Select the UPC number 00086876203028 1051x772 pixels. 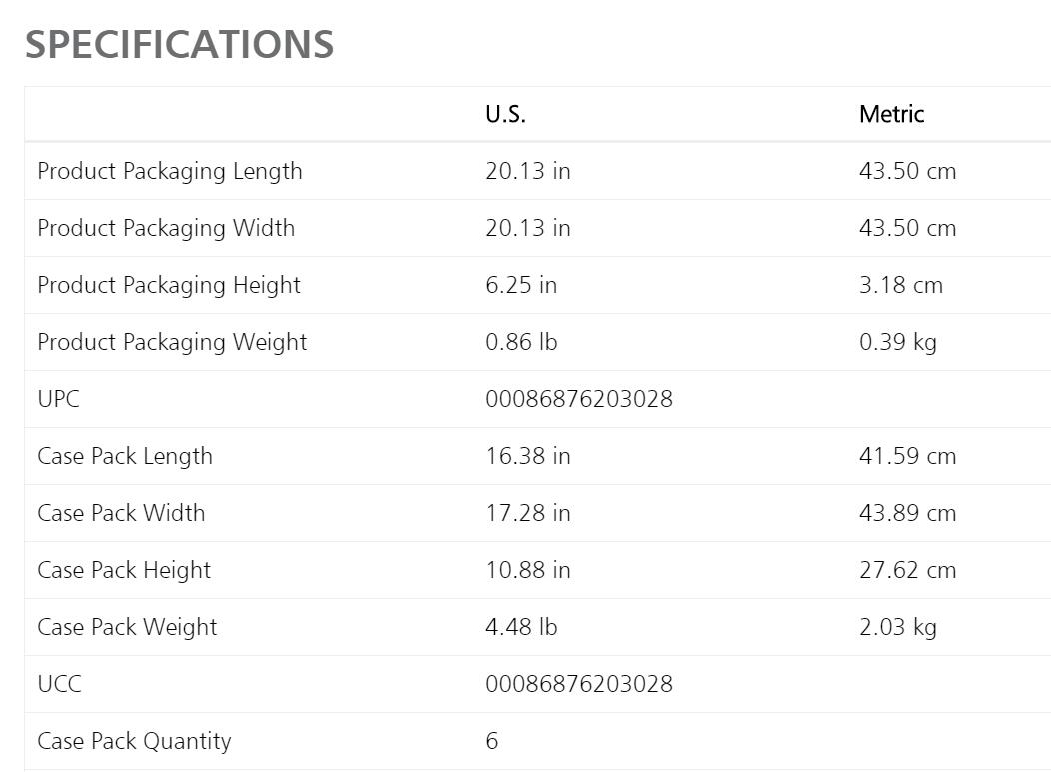579,399
